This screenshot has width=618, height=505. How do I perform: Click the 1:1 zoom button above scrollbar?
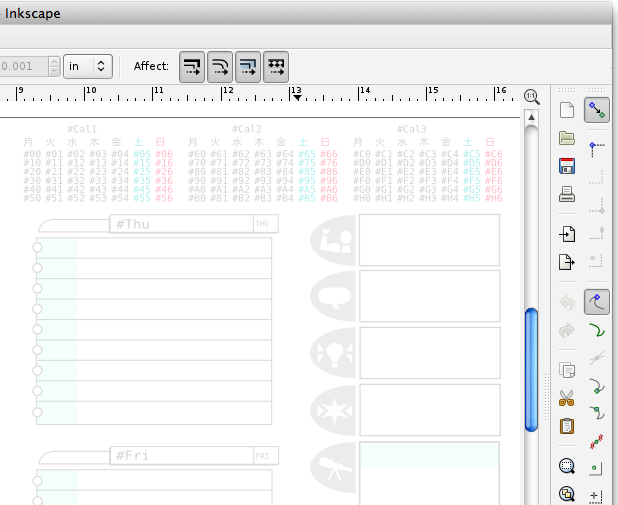click(532, 95)
